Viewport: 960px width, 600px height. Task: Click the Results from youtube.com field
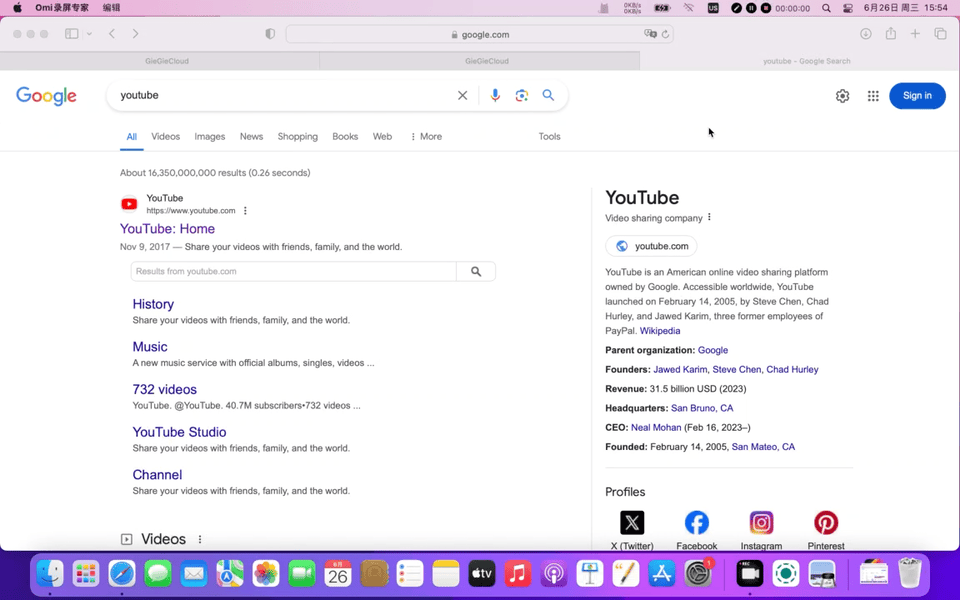(293, 271)
